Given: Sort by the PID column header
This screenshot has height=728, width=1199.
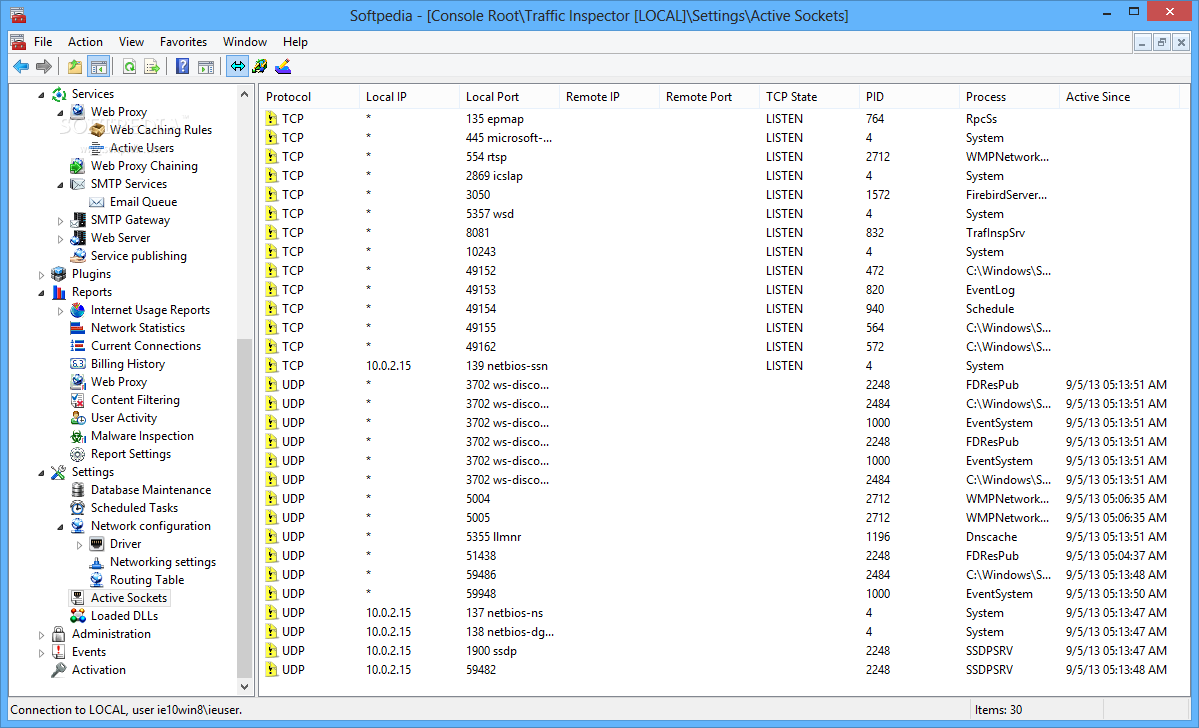Looking at the screenshot, I should (x=909, y=97).
